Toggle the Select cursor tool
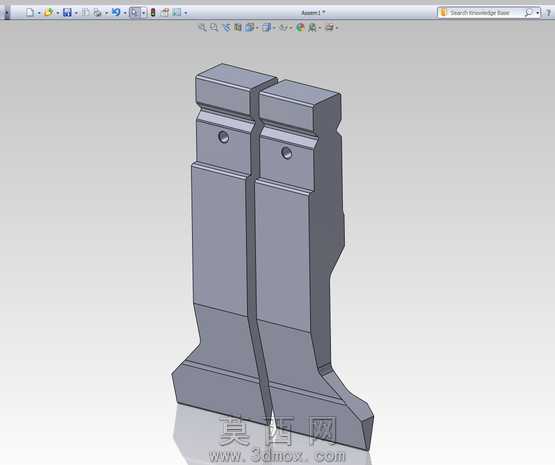Viewport: 555px width, 465px height. [x=135, y=13]
